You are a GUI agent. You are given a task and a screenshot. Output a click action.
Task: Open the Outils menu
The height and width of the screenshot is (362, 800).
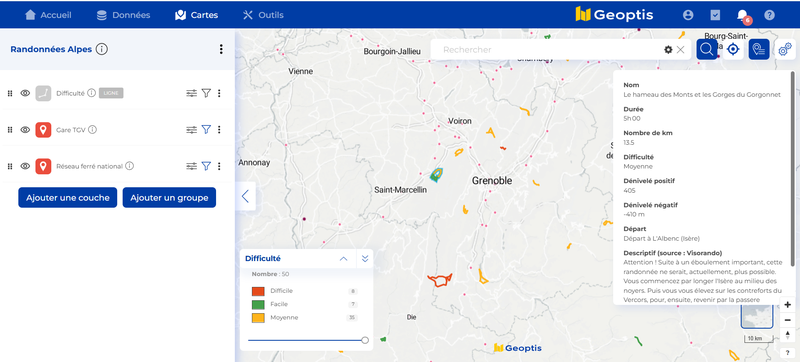pos(263,15)
